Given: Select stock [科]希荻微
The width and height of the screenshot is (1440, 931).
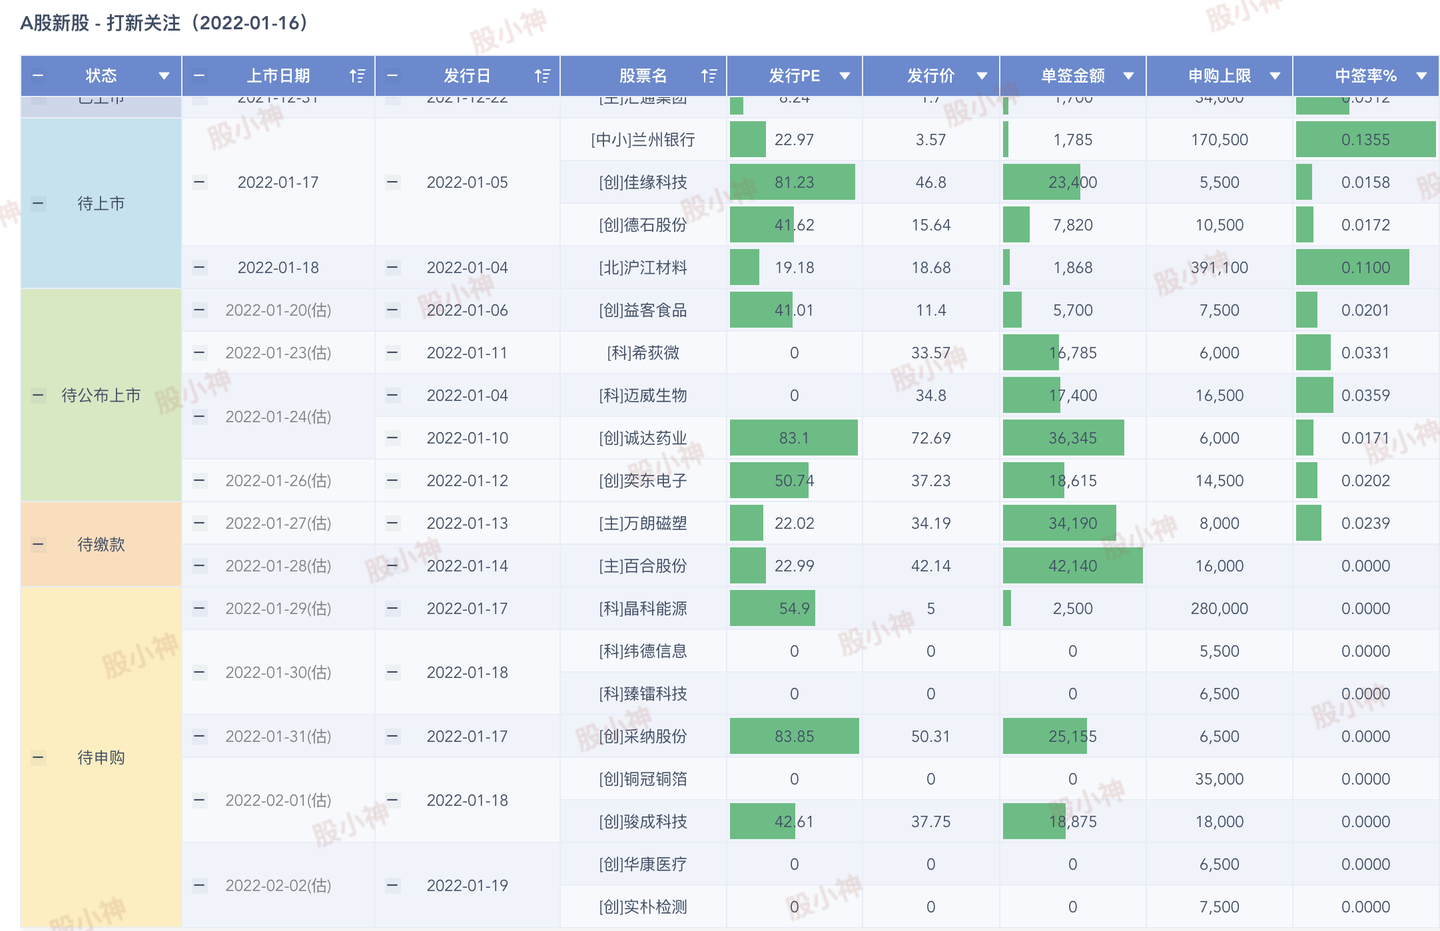Looking at the screenshot, I should pyautogui.click(x=643, y=352).
